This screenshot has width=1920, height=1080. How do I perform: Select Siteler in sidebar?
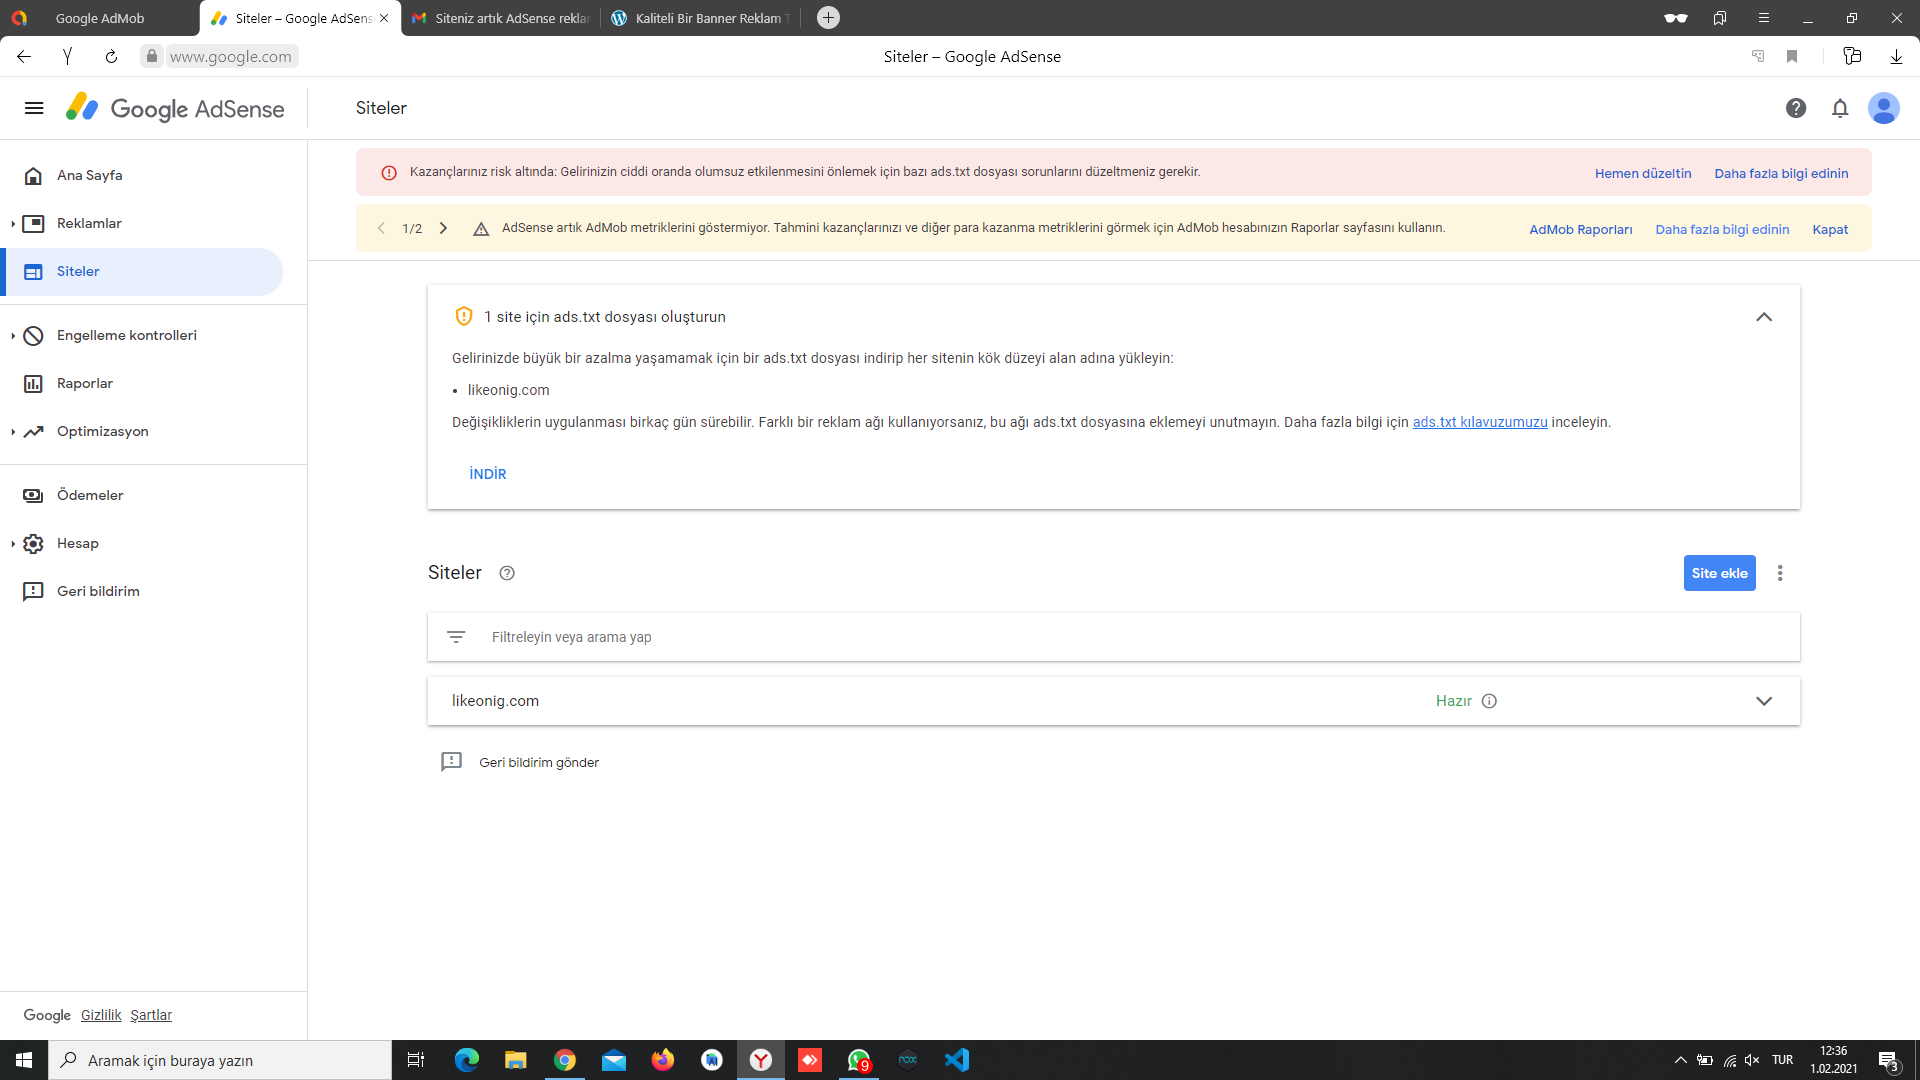[x=143, y=271]
